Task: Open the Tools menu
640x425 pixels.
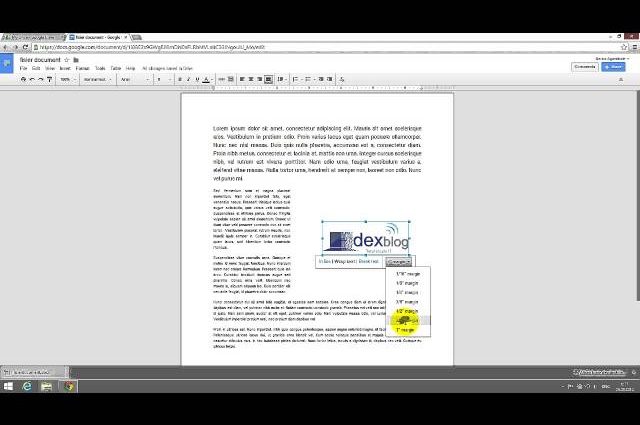Action: pyautogui.click(x=100, y=68)
